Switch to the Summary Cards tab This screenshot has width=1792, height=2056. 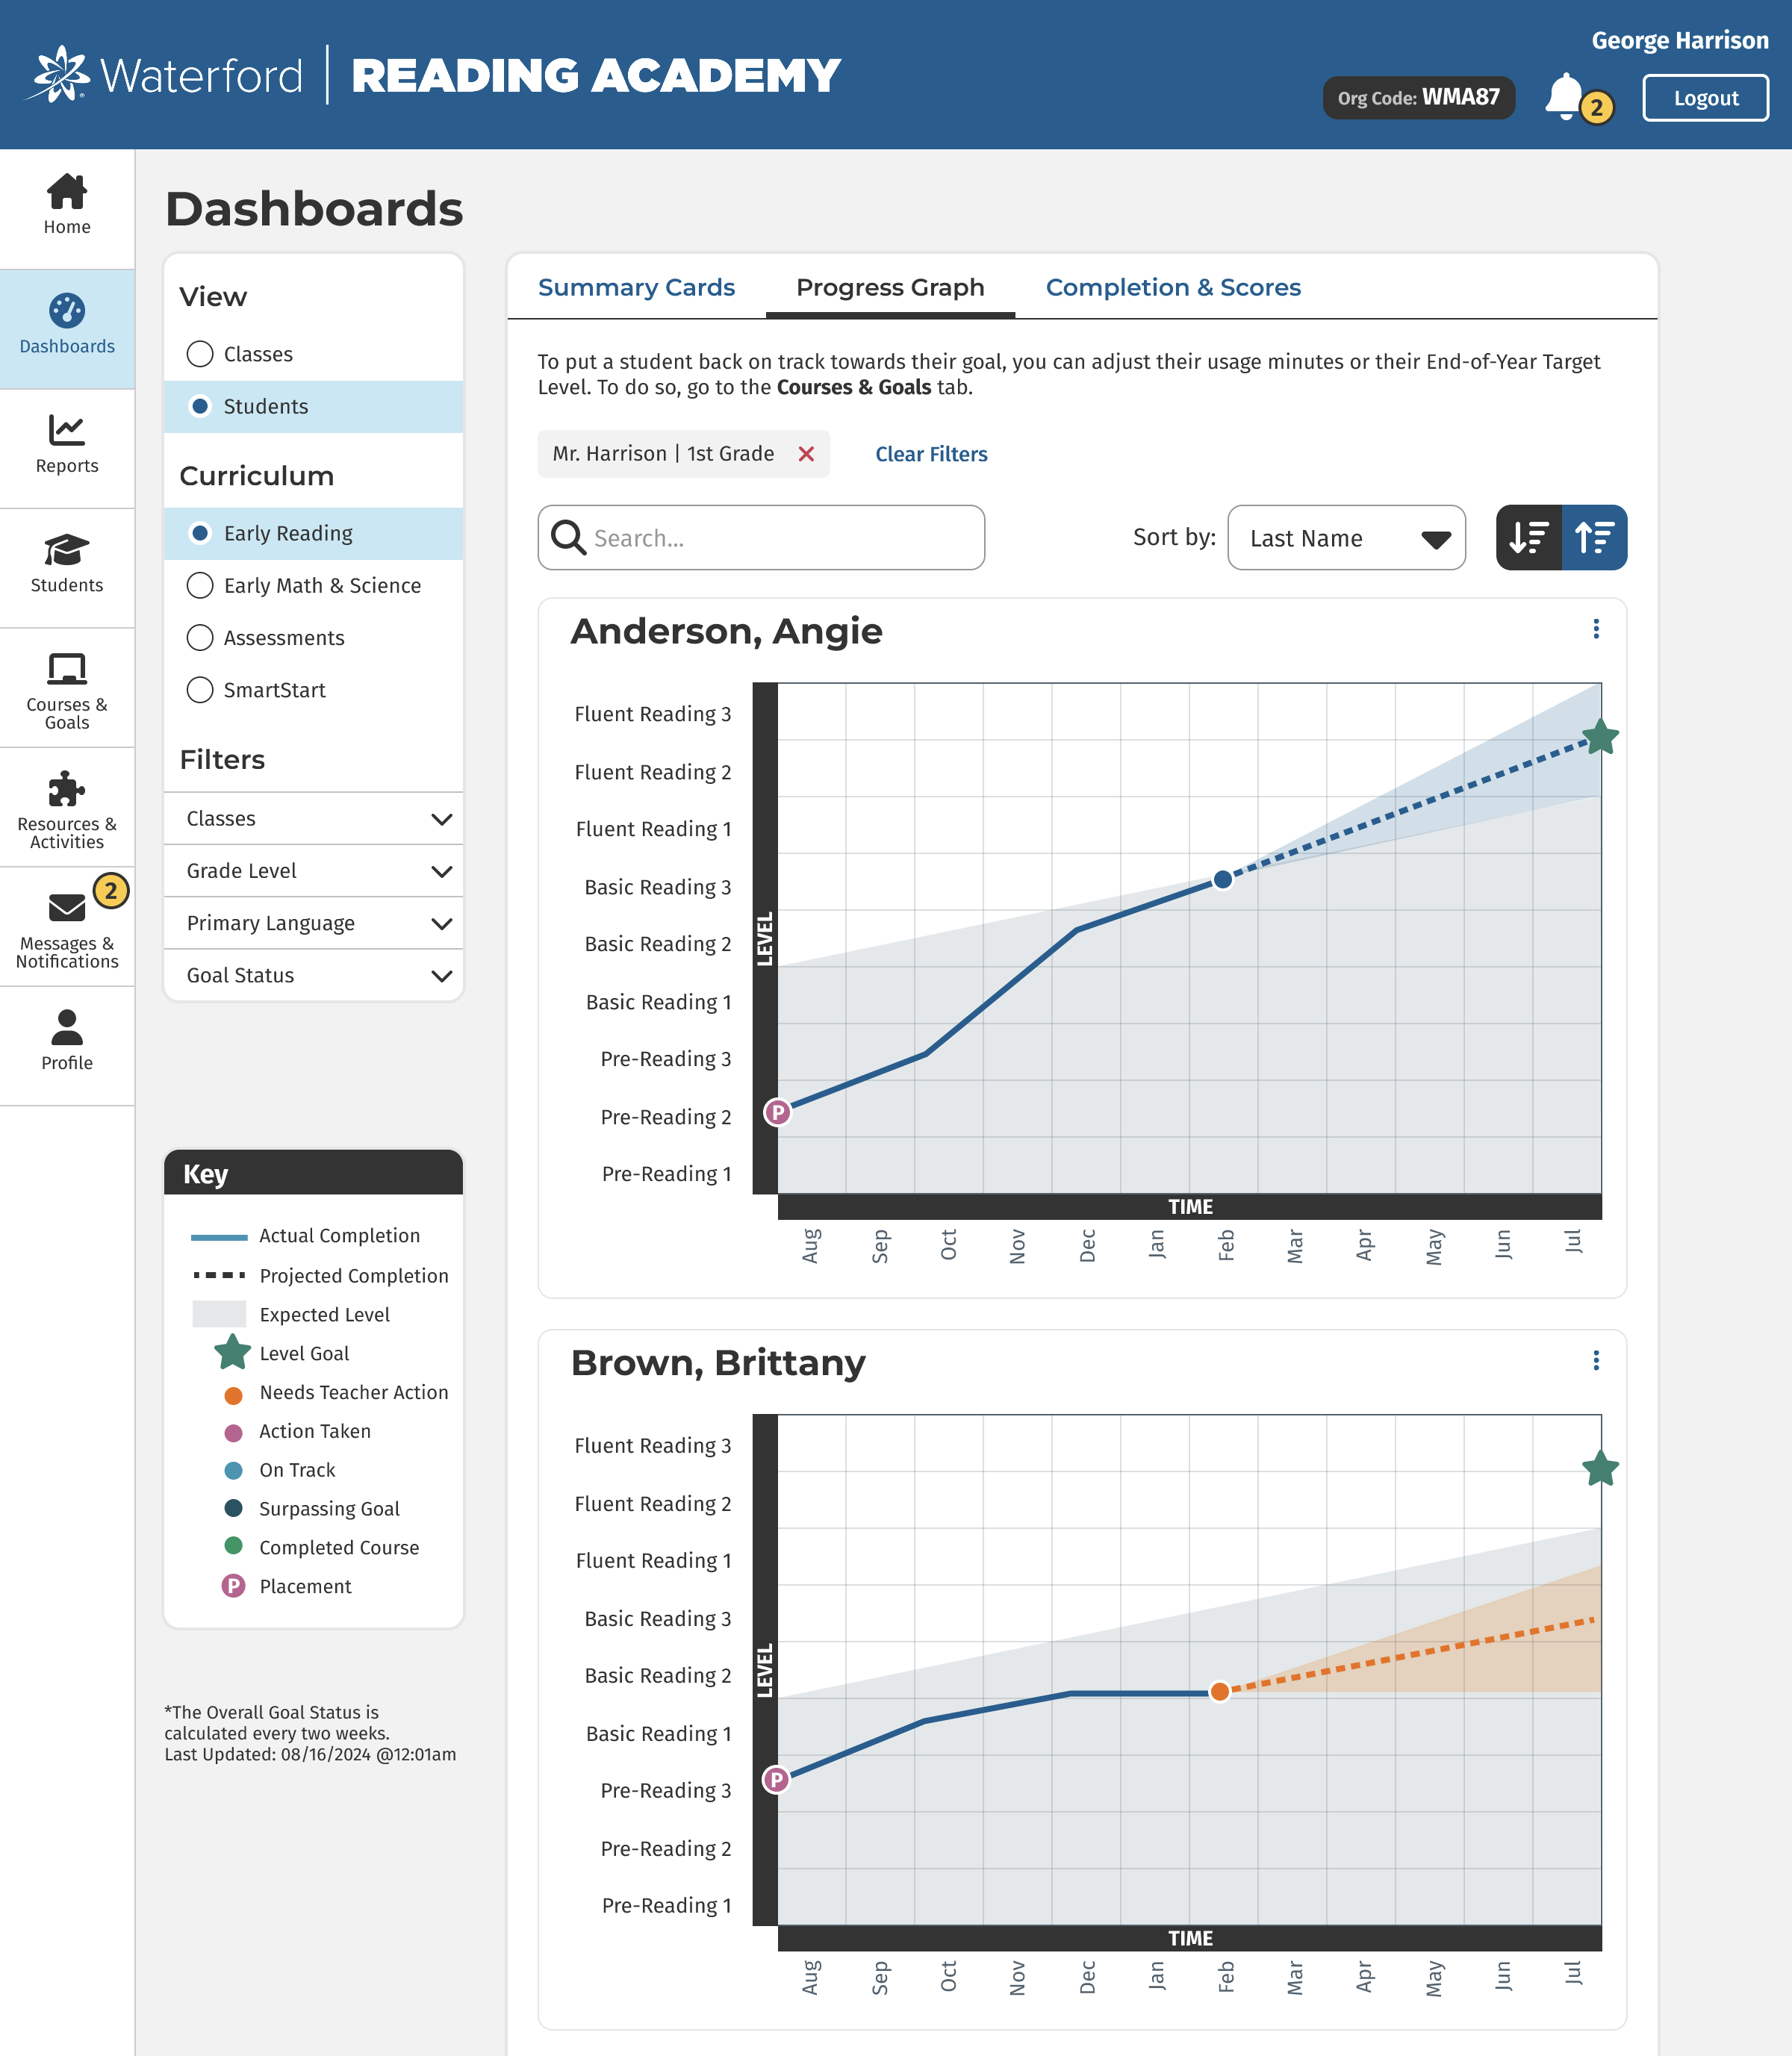tap(636, 288)
